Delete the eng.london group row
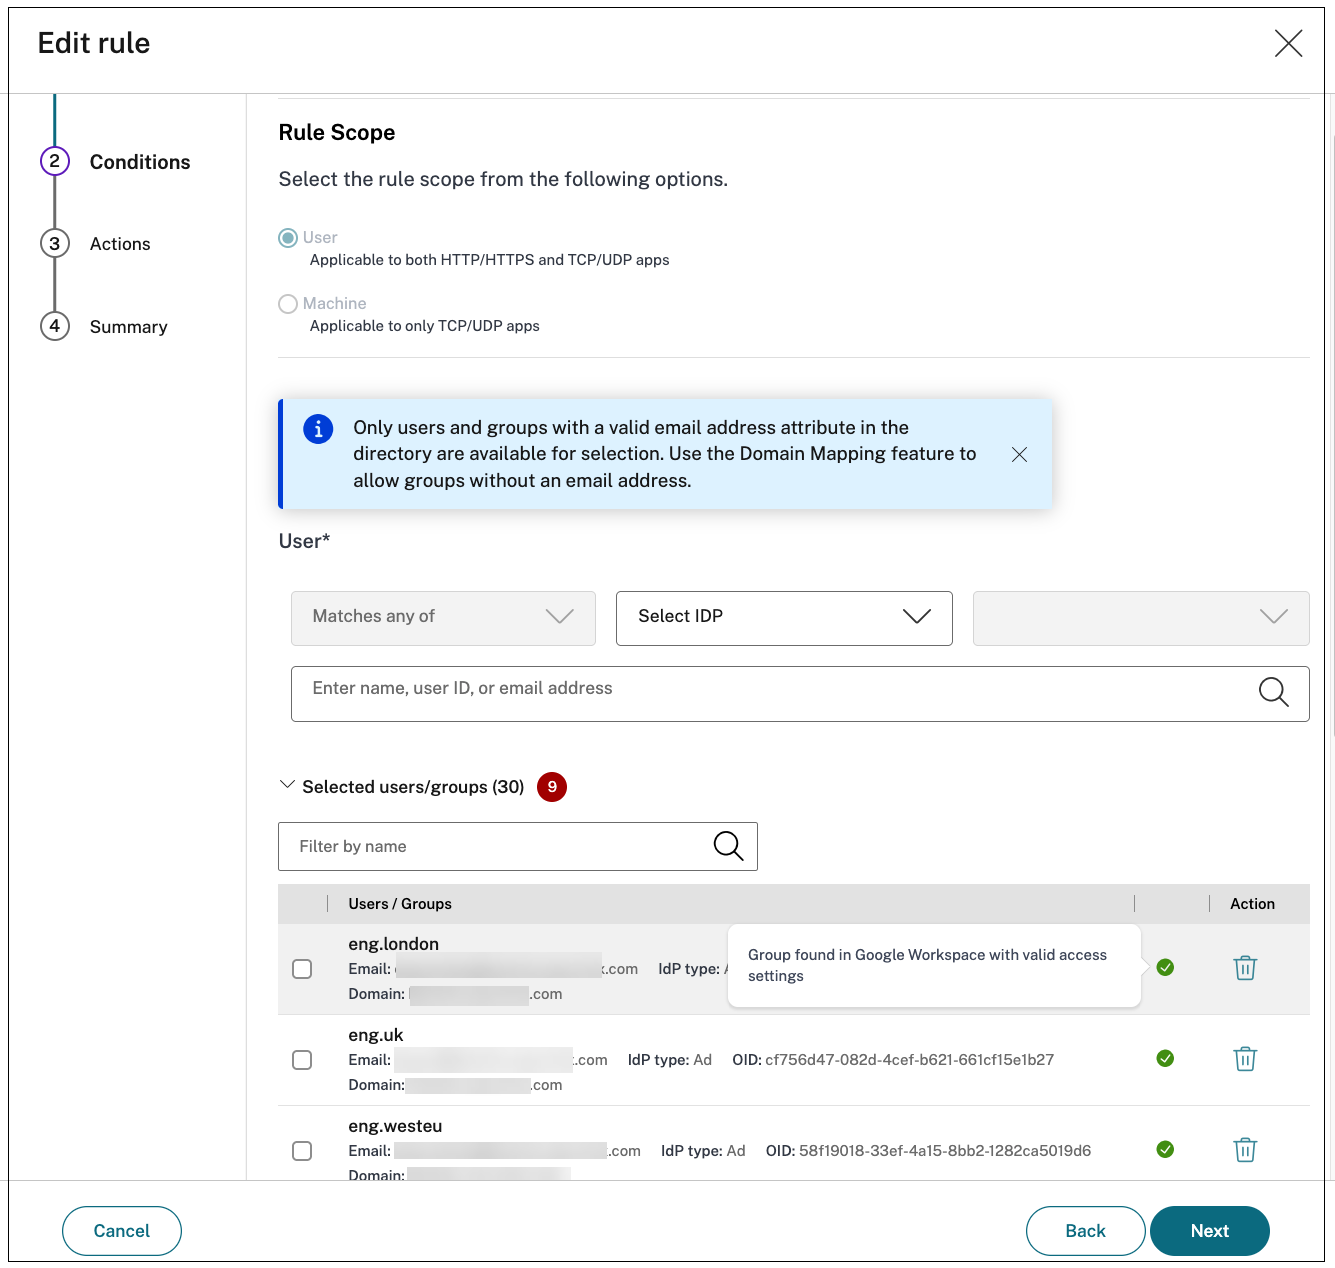Viewport: 1335px width, 1268px height. (1245, 968)
